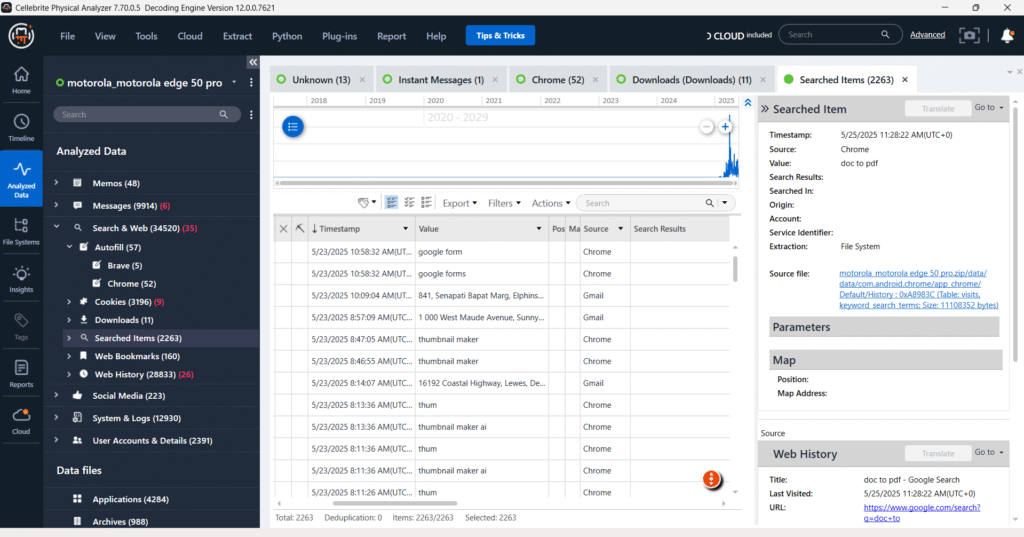Image resolution: width=1024 pixels, height=537 pixels.
Task: Open the Advanced search link
Action: point(927,35)
